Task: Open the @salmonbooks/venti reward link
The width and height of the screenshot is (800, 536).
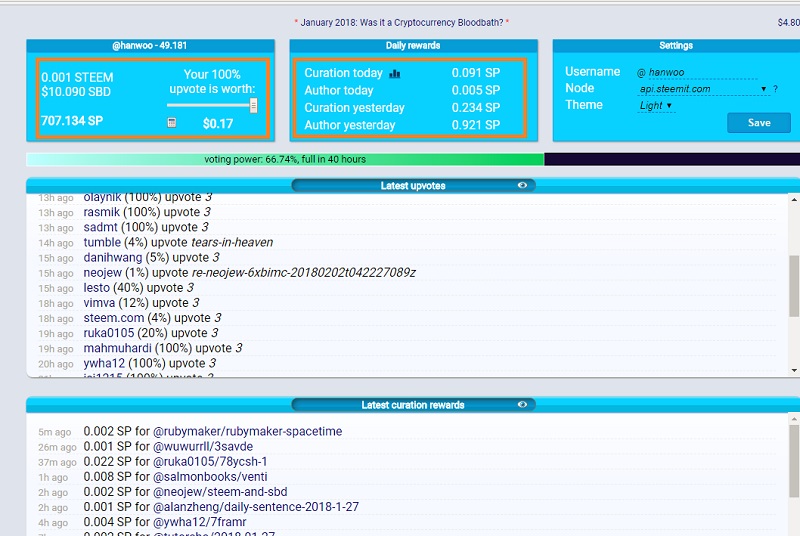Action: click(x=210, y=477)
